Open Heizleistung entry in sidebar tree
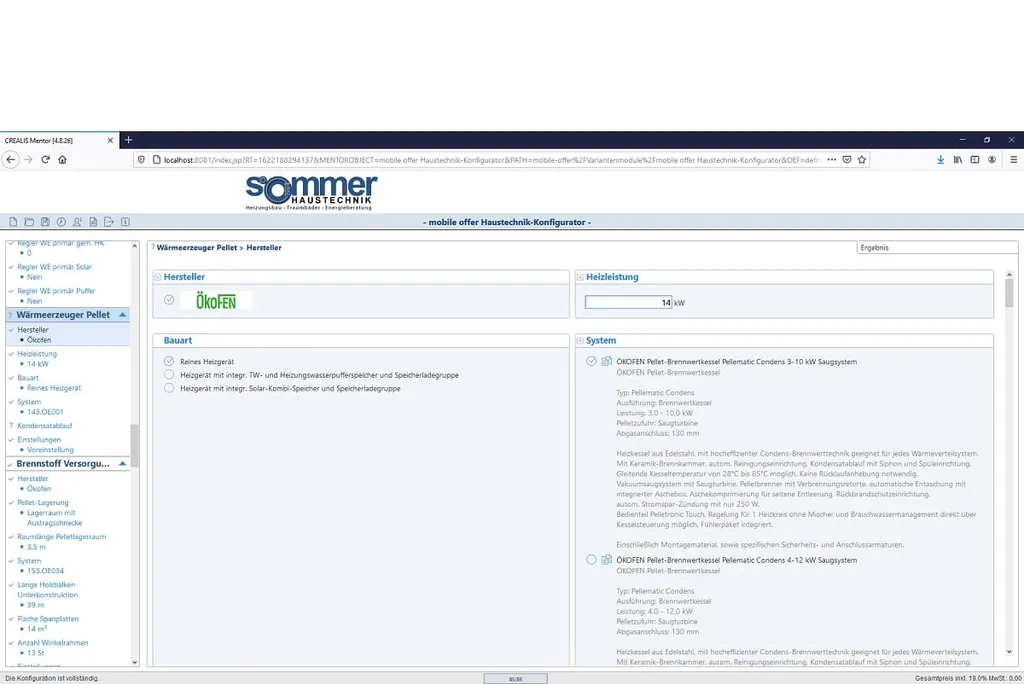Image resolution: width=1024 pixels, height=684 pixels. tap(37, 354)
